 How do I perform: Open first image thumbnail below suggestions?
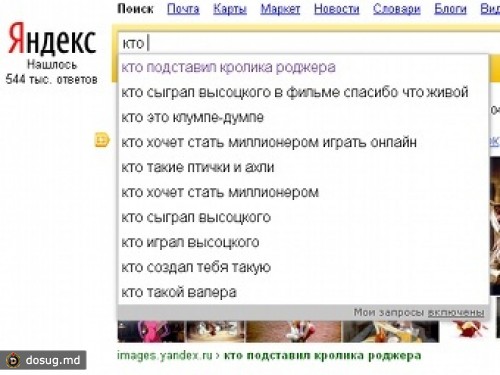point(151,331)
